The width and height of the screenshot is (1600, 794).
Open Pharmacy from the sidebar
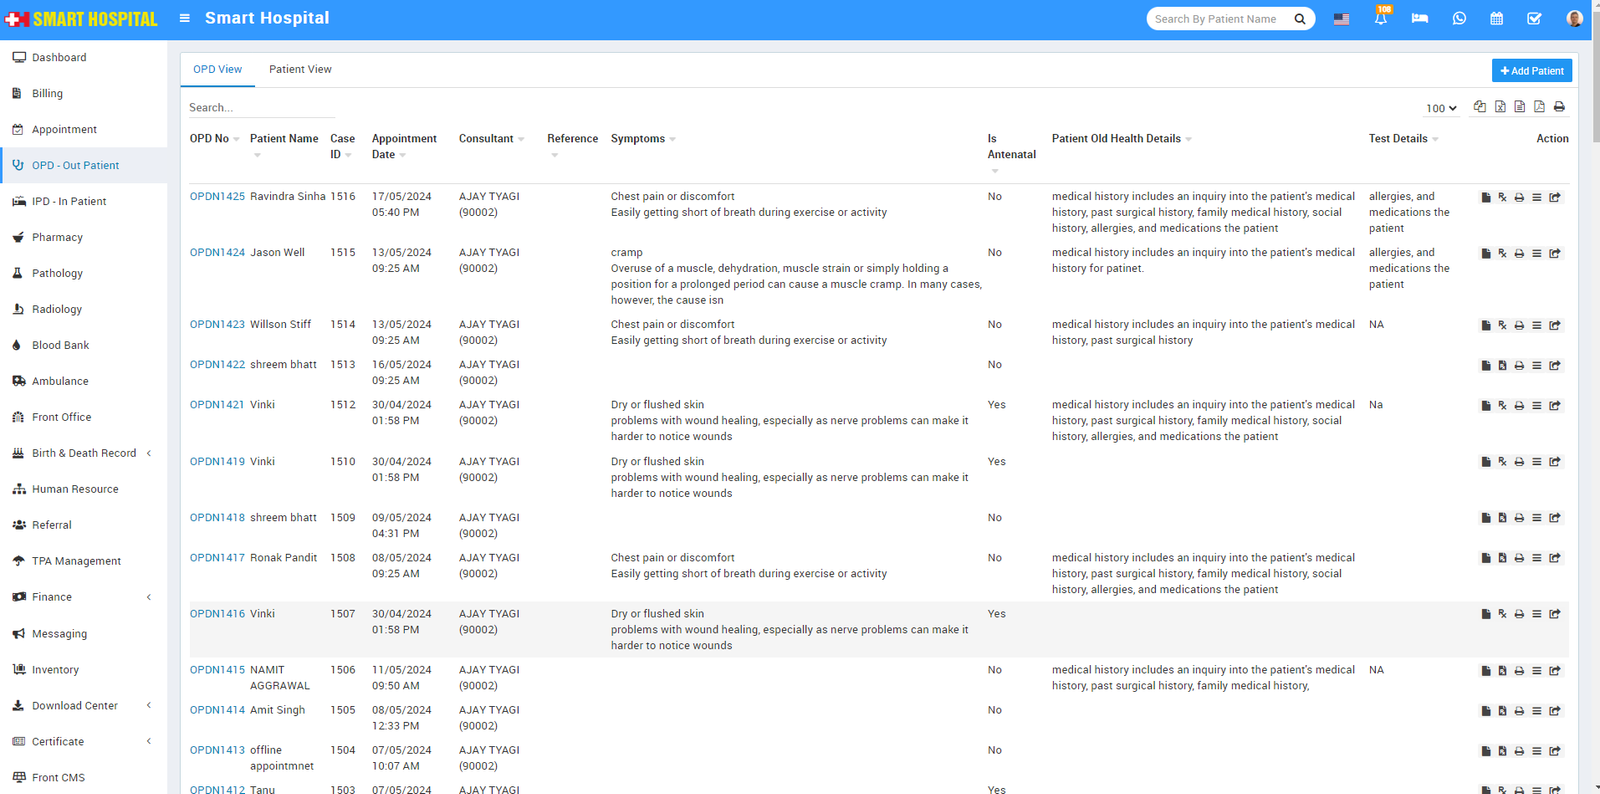pos(57,237)
